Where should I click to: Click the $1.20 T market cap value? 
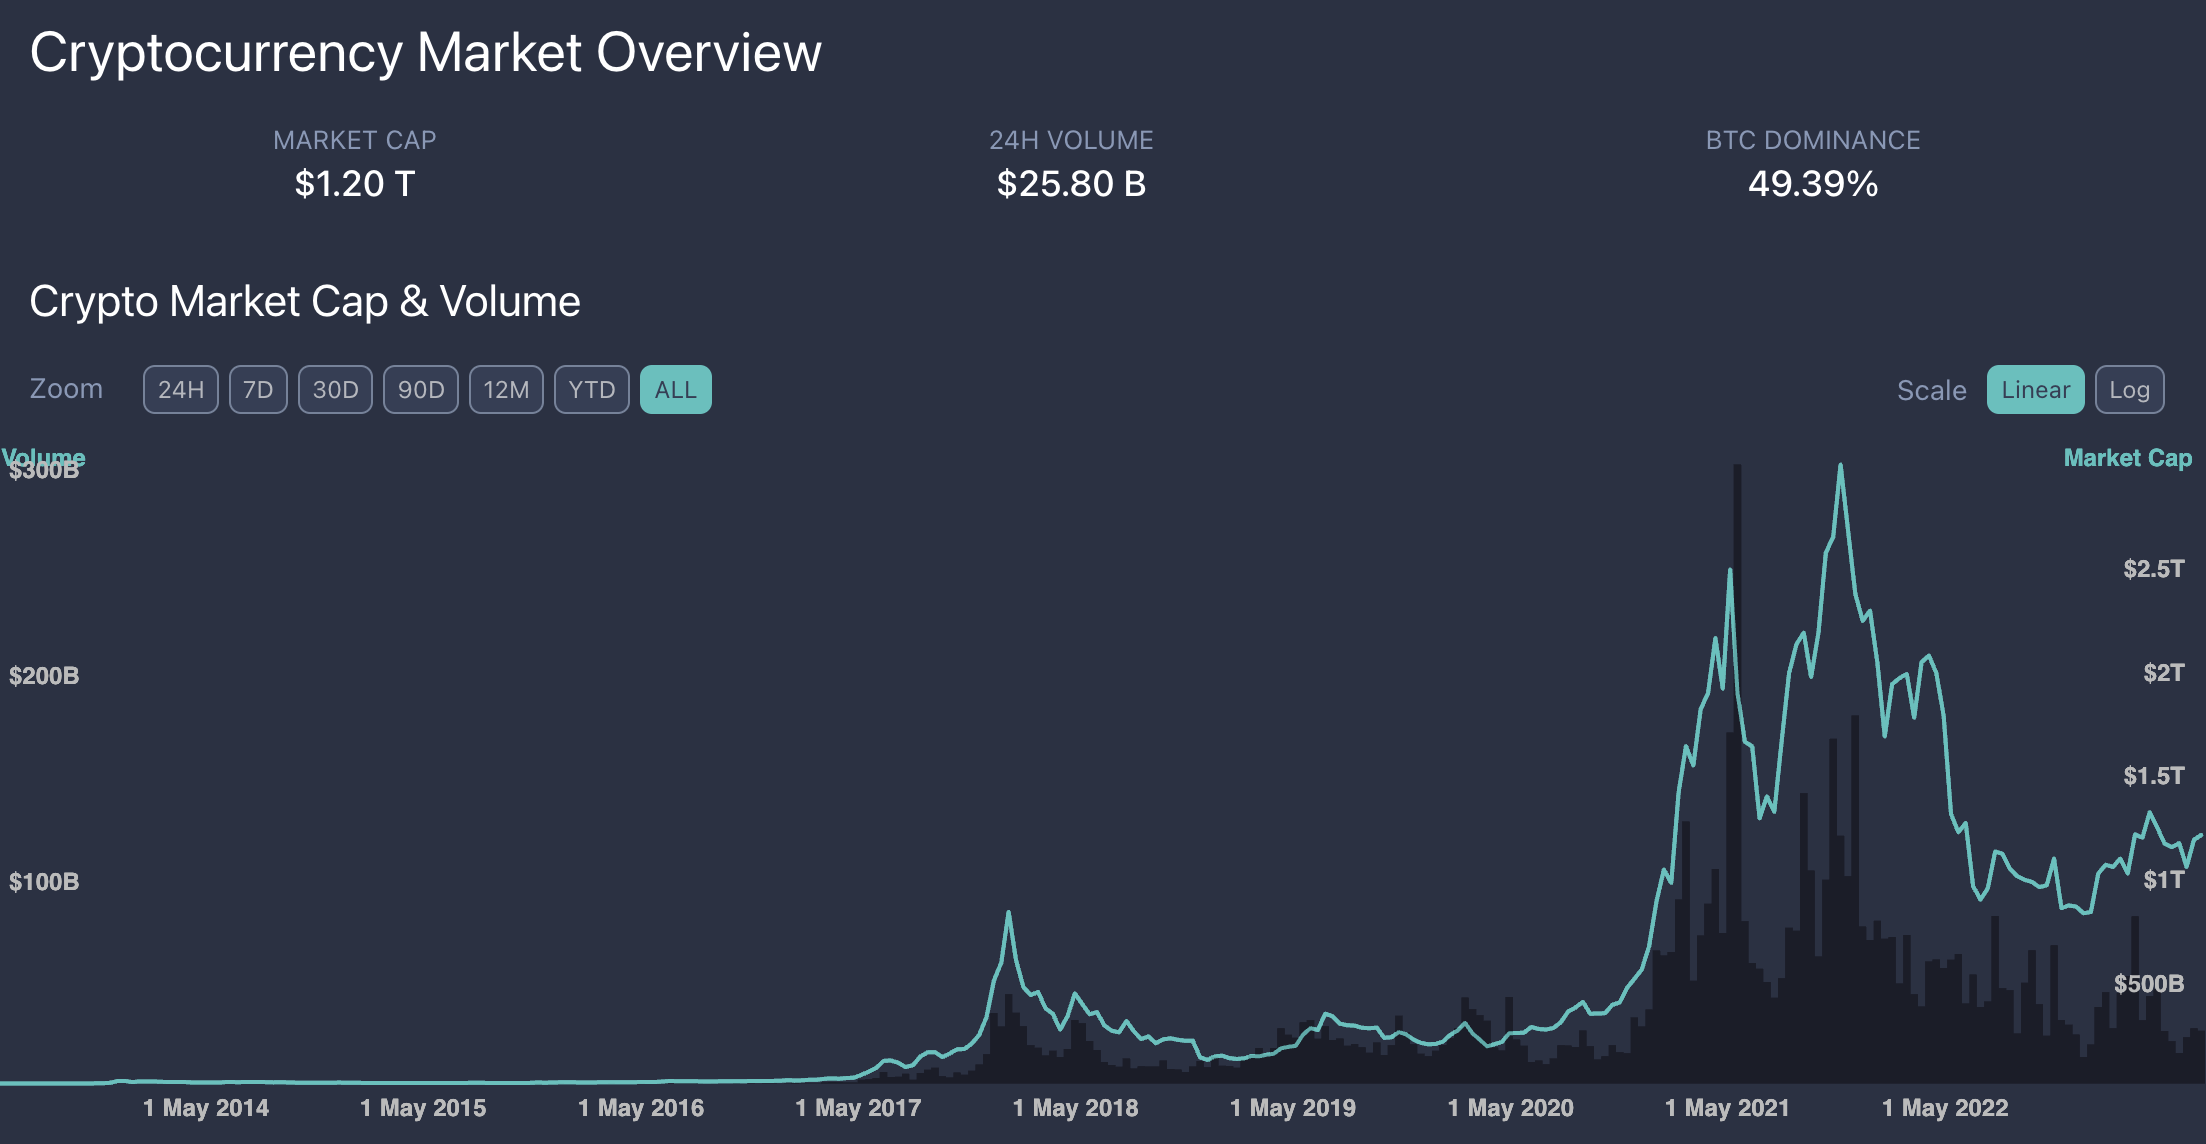[355, 184]
